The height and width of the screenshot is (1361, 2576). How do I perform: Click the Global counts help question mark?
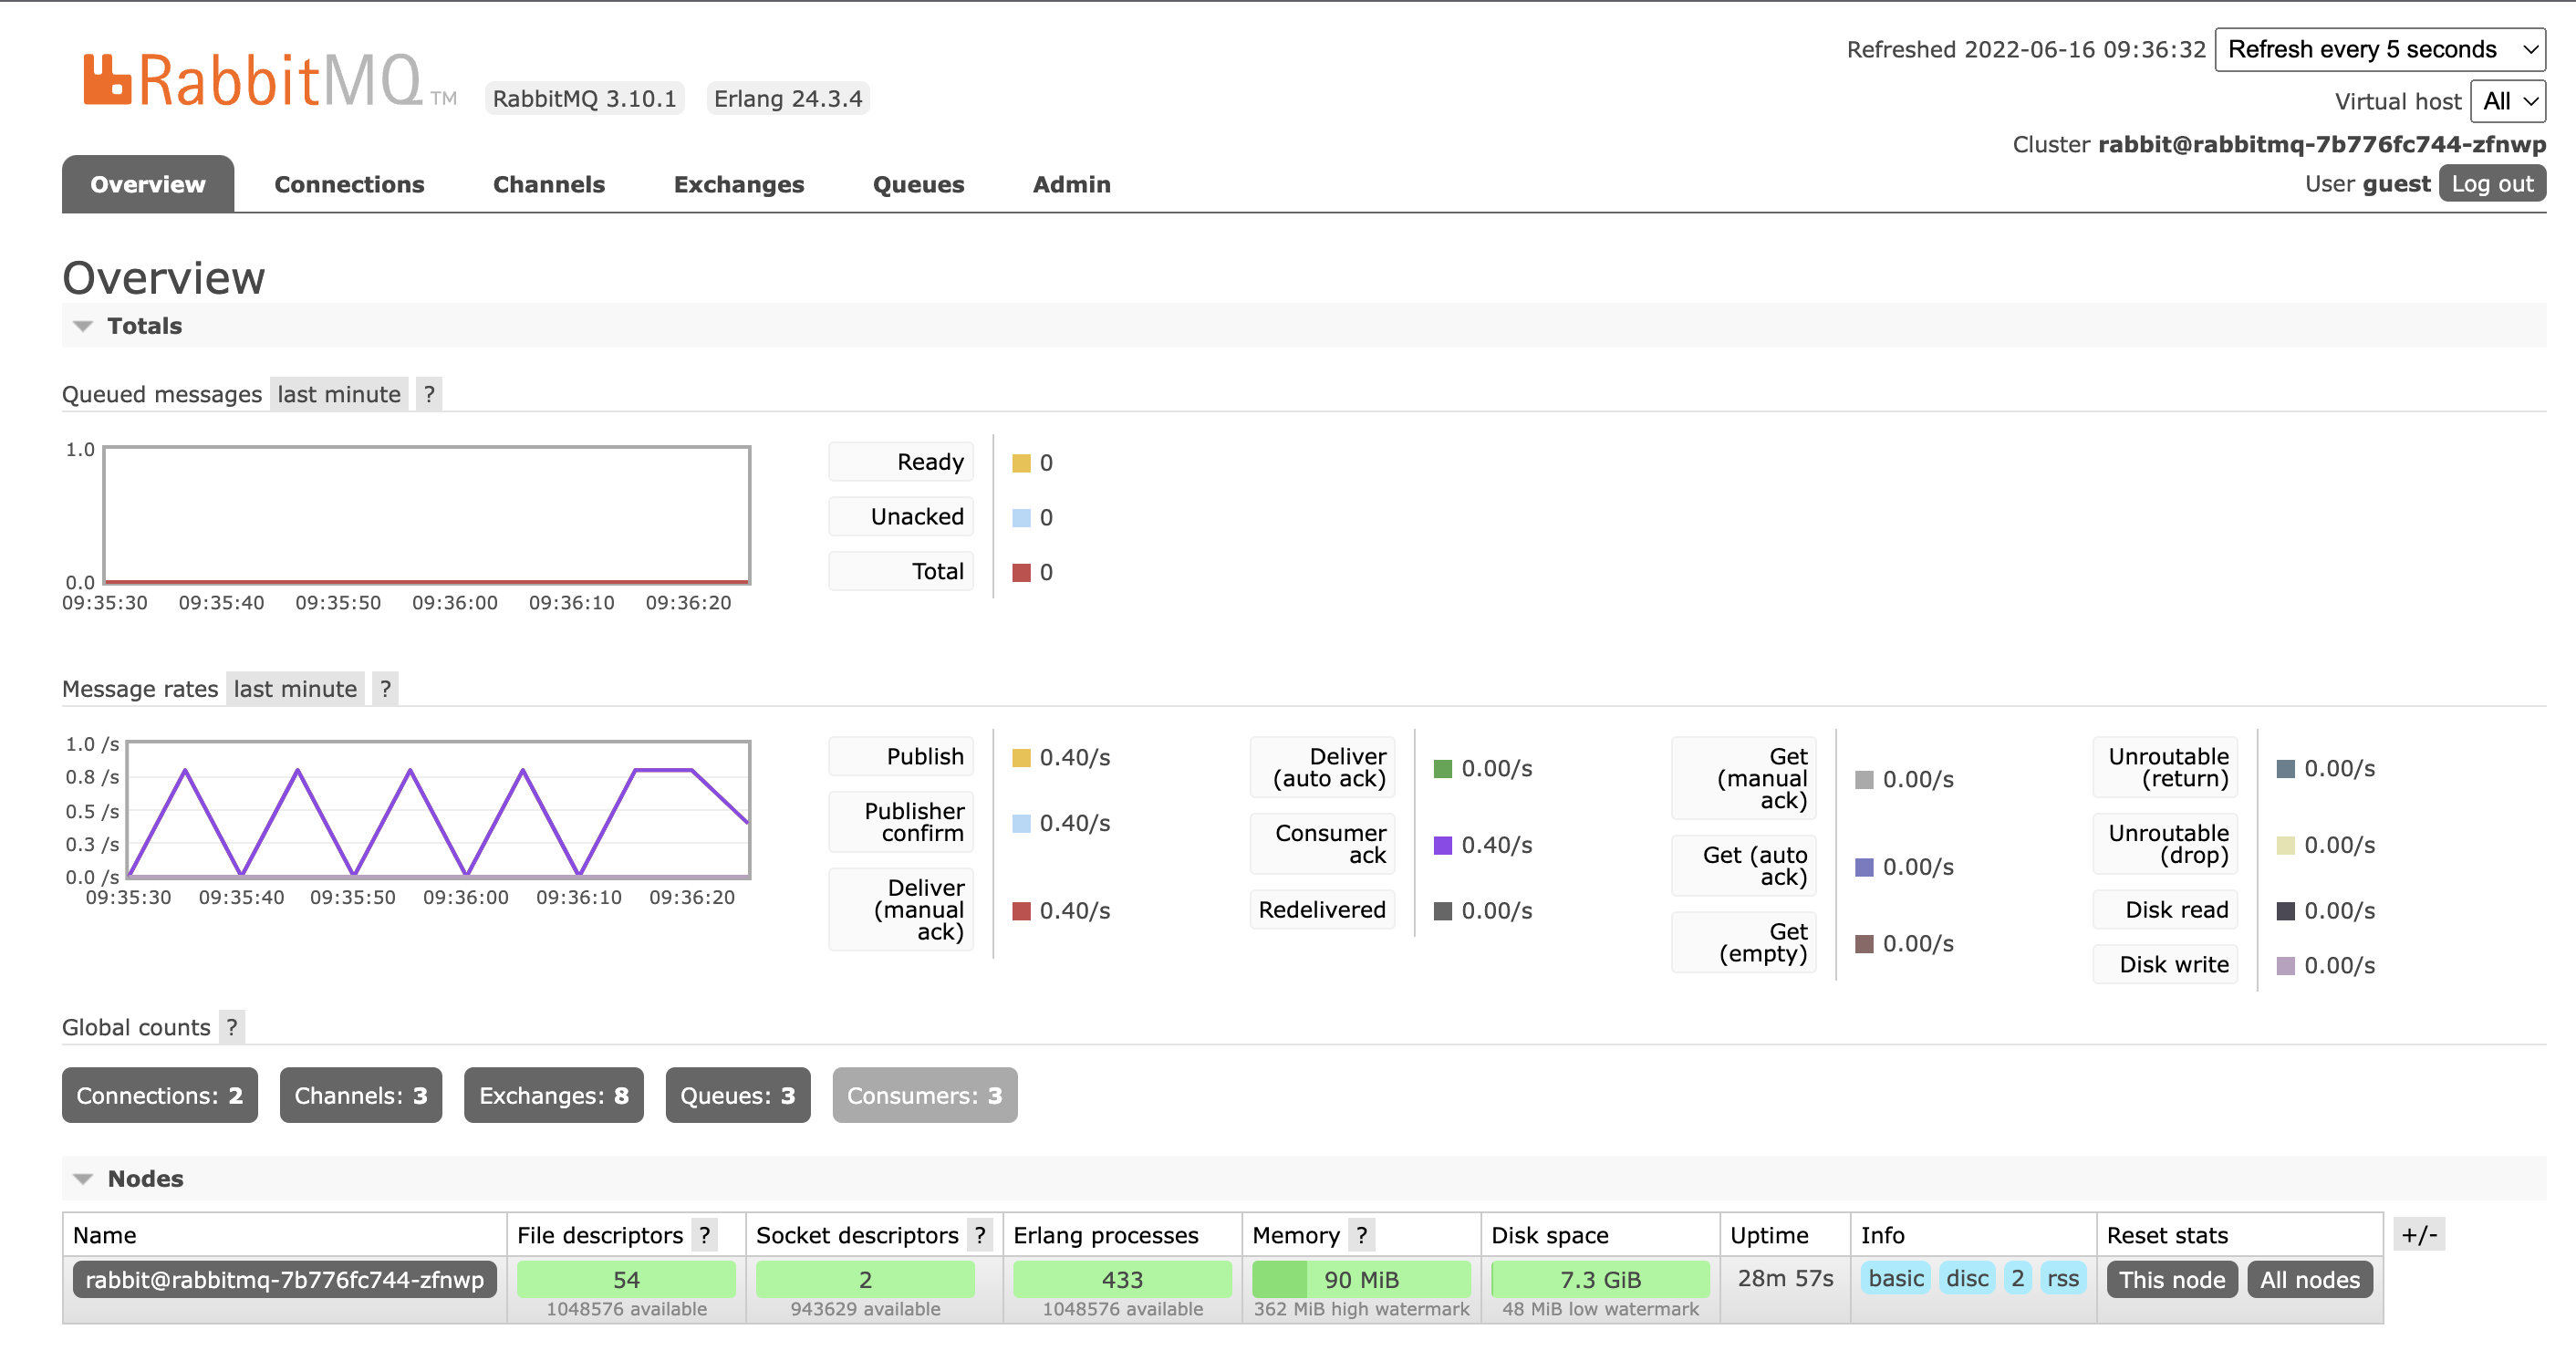pos(232,1027)
